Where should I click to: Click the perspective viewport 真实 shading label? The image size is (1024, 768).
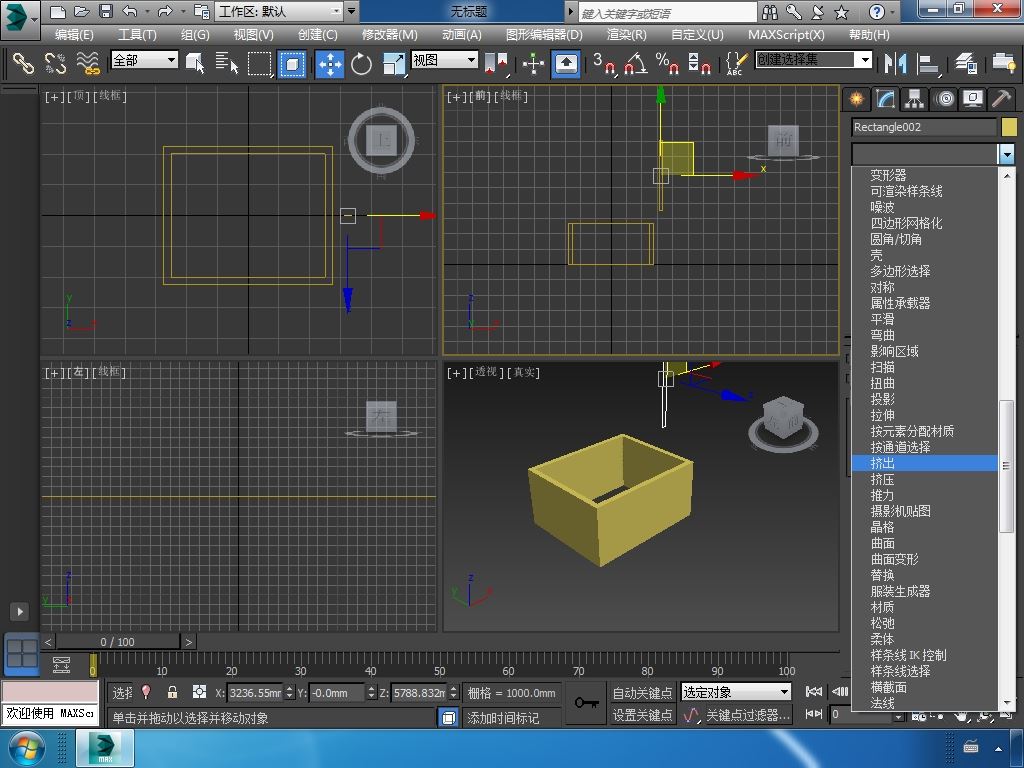click(x=524, y=372)
